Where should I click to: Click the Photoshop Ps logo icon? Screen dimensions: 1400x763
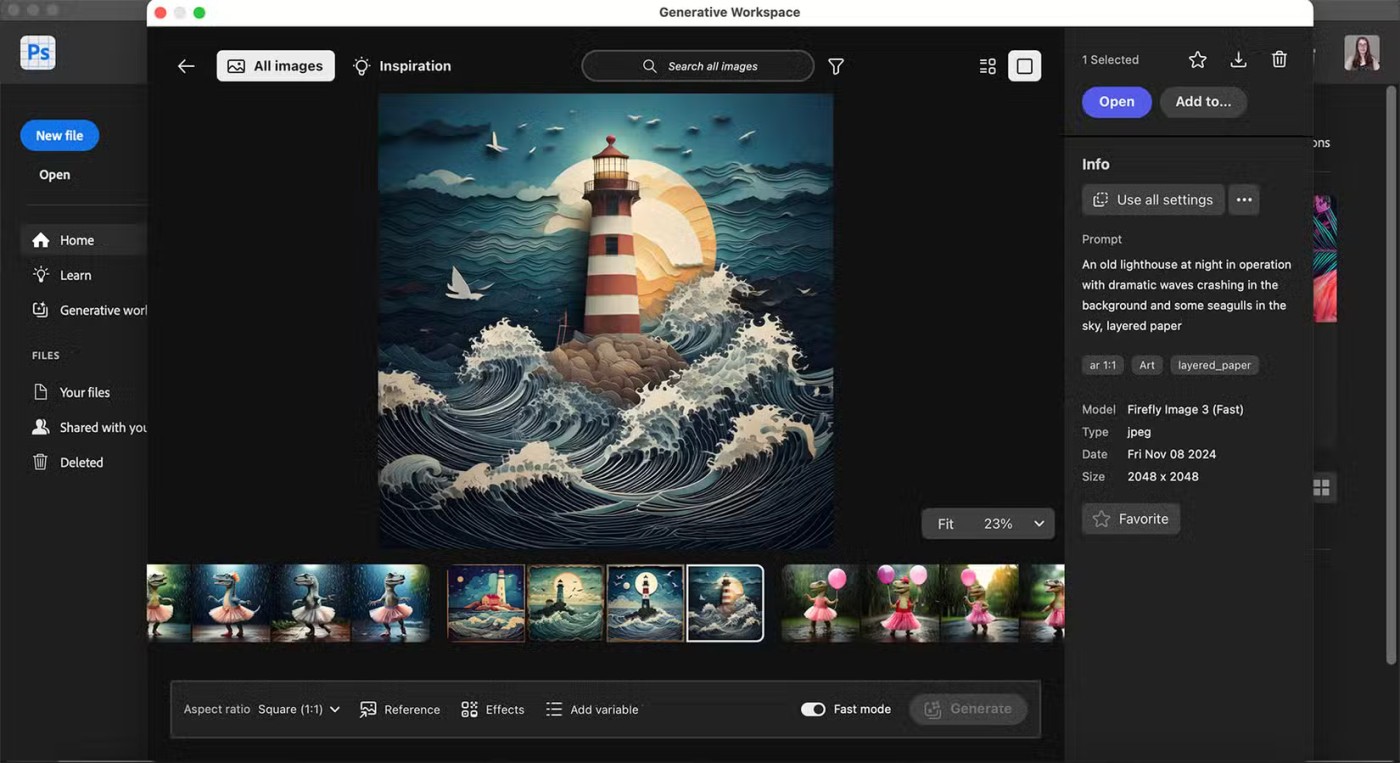[38, 52]
